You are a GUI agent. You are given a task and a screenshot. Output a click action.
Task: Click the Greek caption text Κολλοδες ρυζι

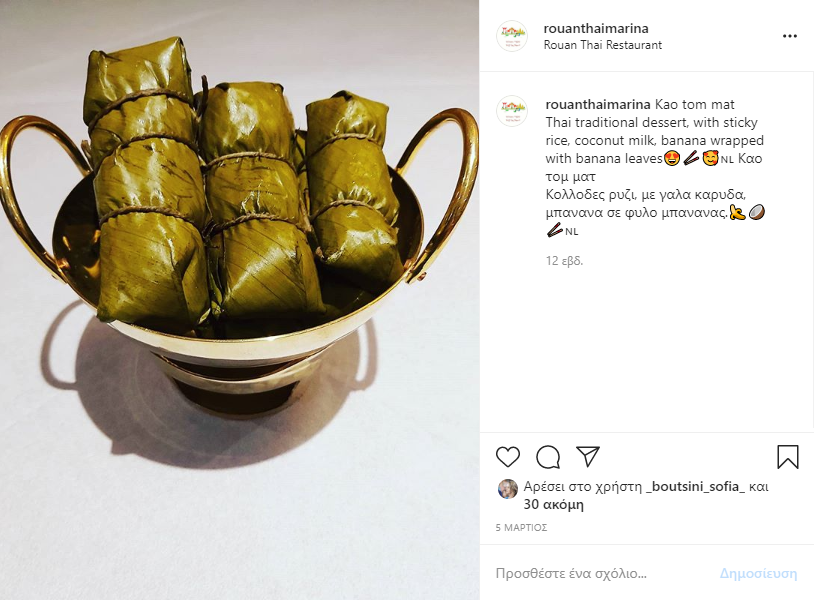588,195
